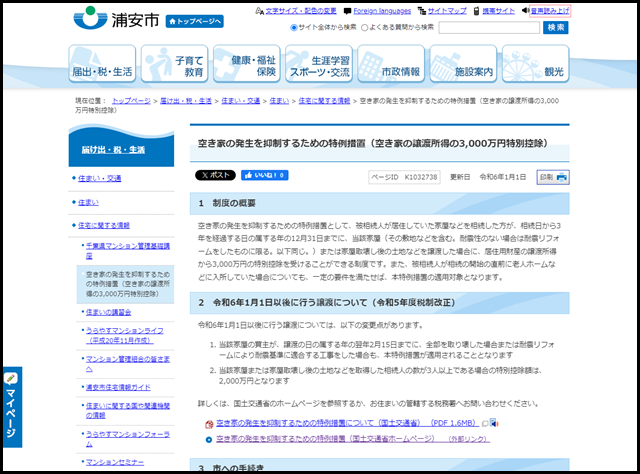Click the Urayasu City logo
The image size is (640, 474).
(116, 18)
